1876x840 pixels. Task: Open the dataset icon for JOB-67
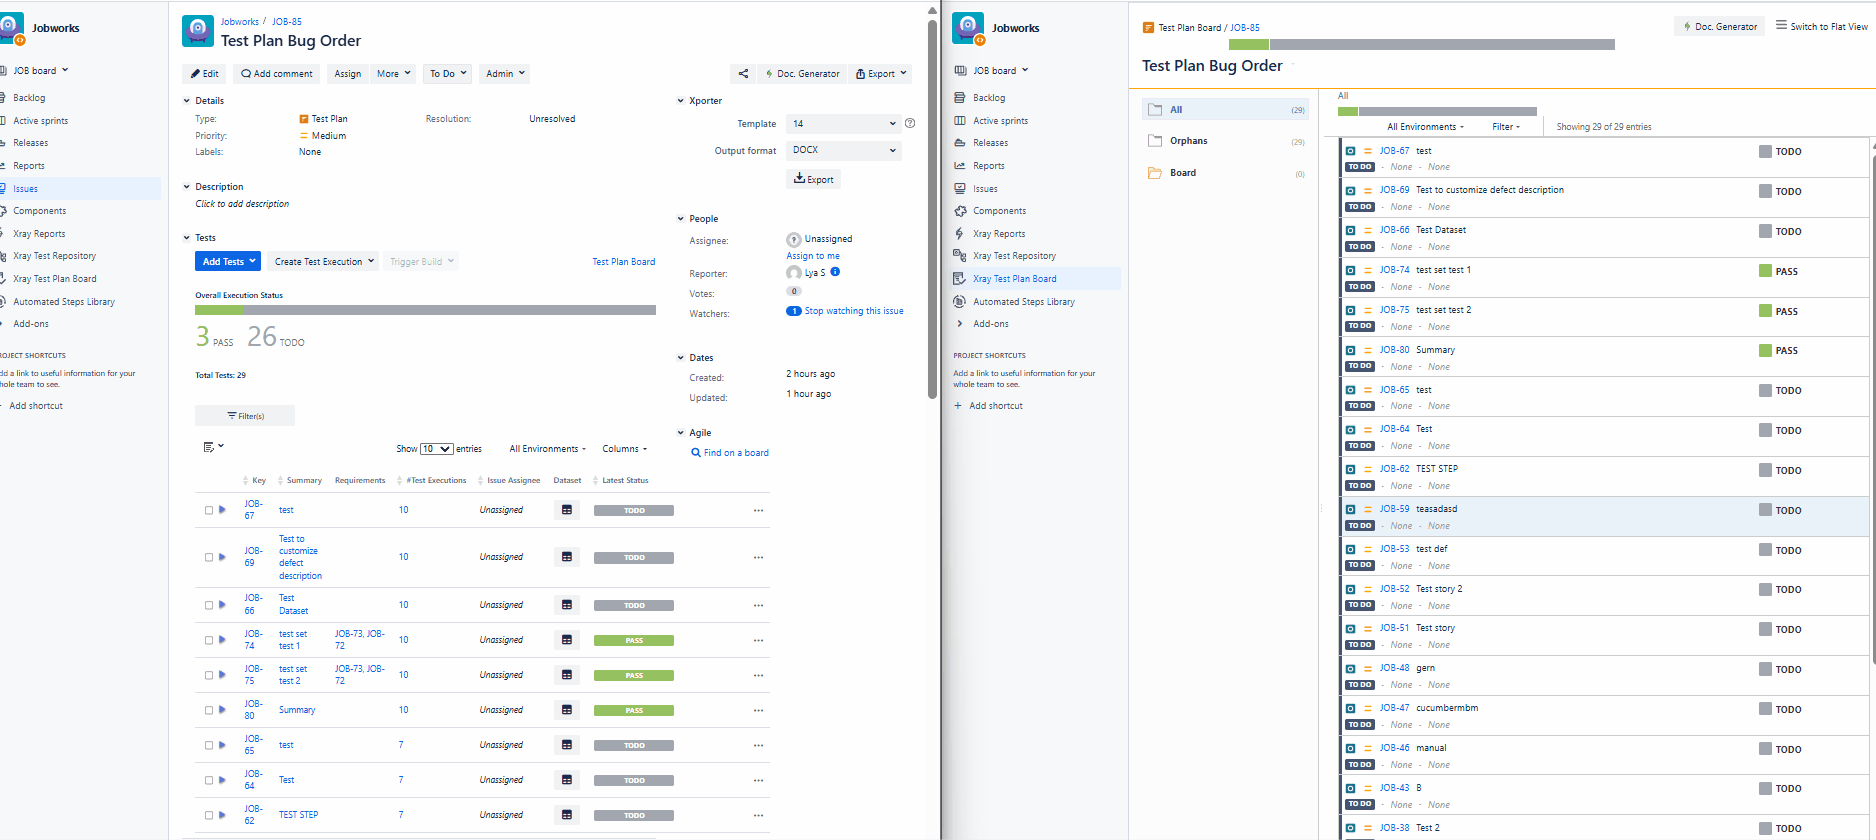point(567,510)
